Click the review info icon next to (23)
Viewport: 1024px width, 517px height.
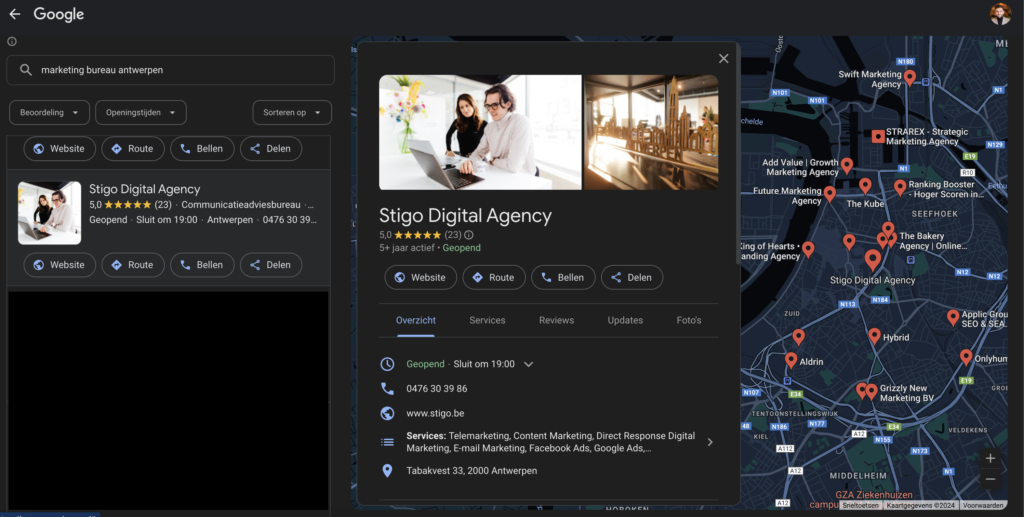pos(469,235)
